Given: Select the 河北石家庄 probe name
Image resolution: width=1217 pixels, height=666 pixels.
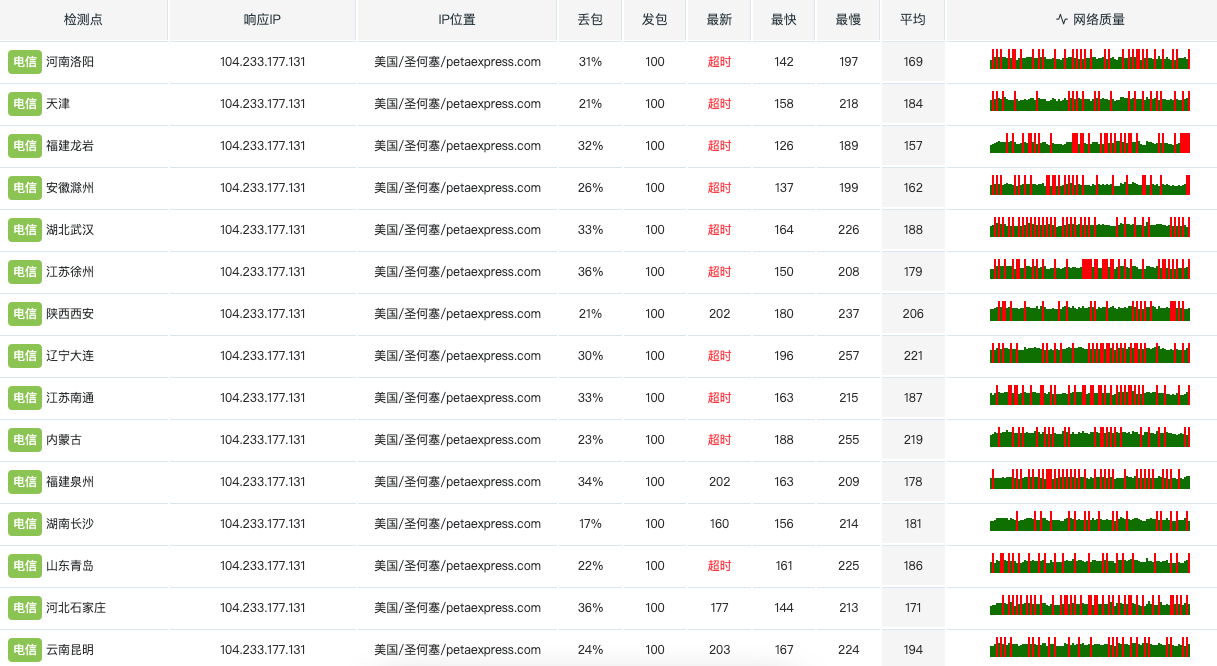Looking at the screenshot, I should click(x=76, y=608).
